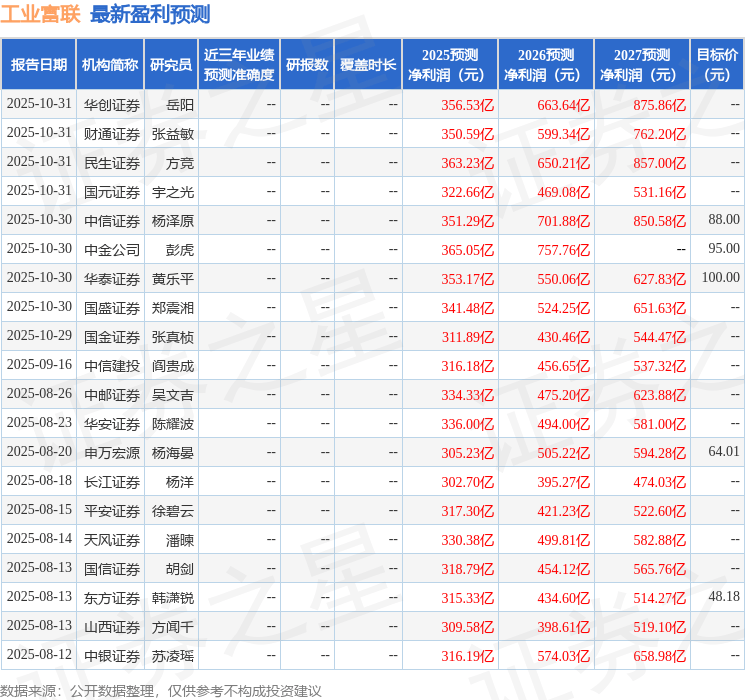
Task: Click the 机构简称 column header
Action: coord(110,65)
